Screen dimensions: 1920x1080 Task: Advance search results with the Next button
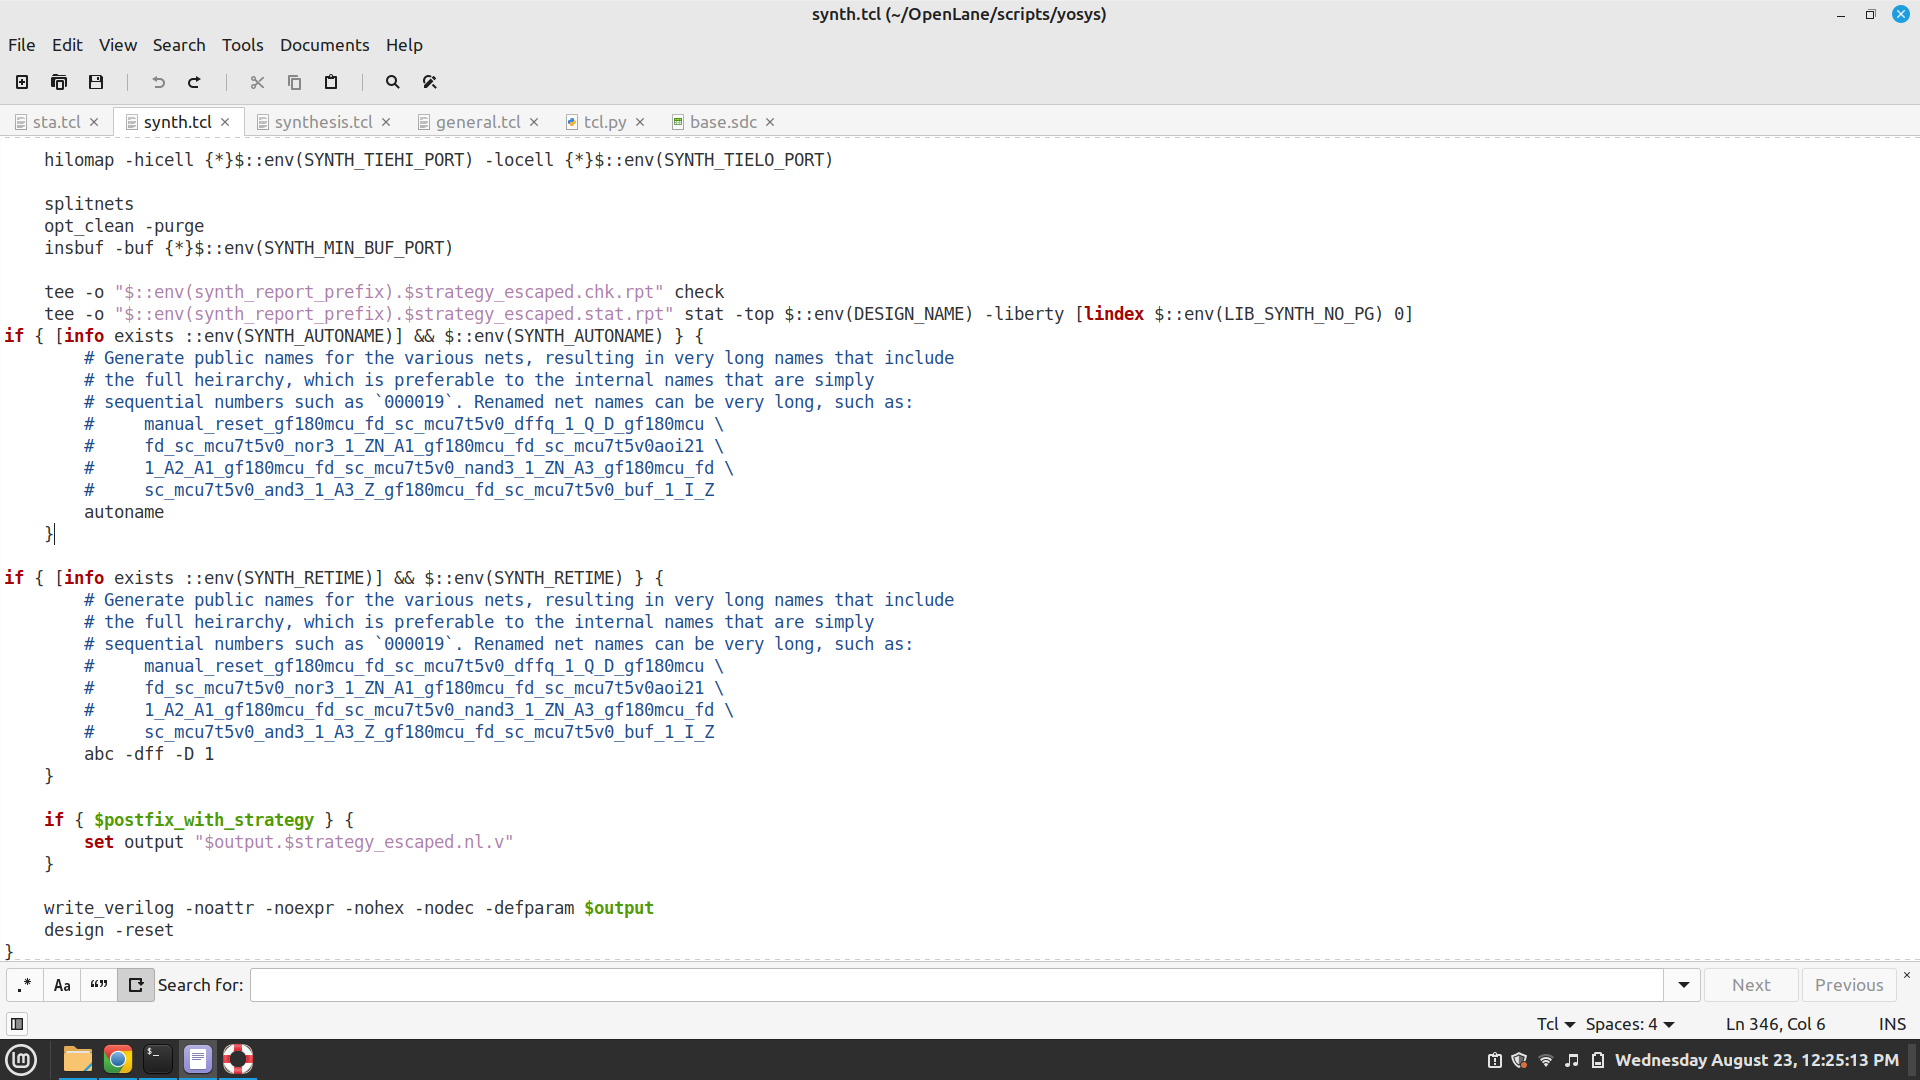pos(1750,985)
